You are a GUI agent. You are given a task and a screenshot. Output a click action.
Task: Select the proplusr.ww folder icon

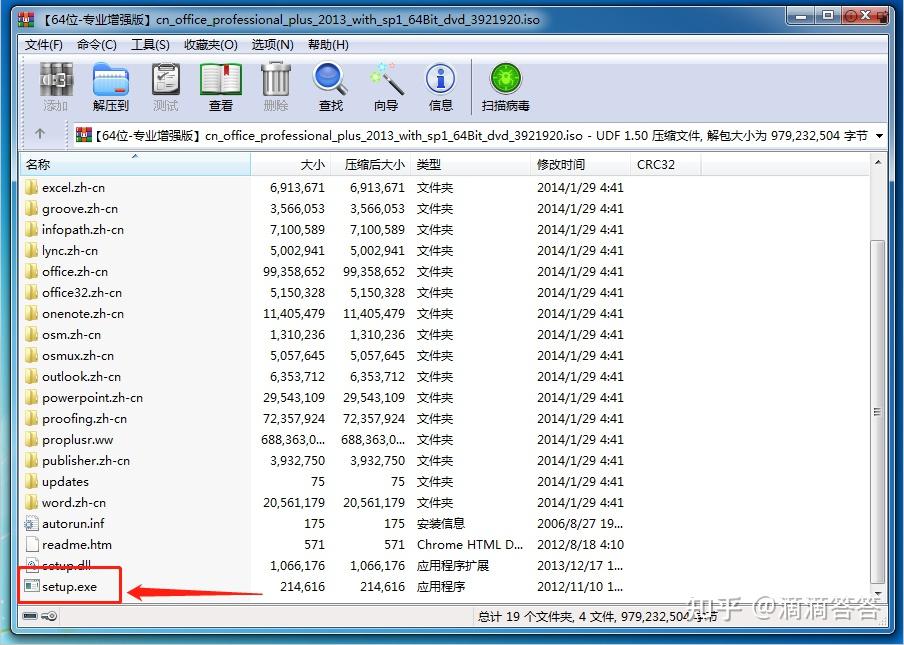[x=32, y=439]
